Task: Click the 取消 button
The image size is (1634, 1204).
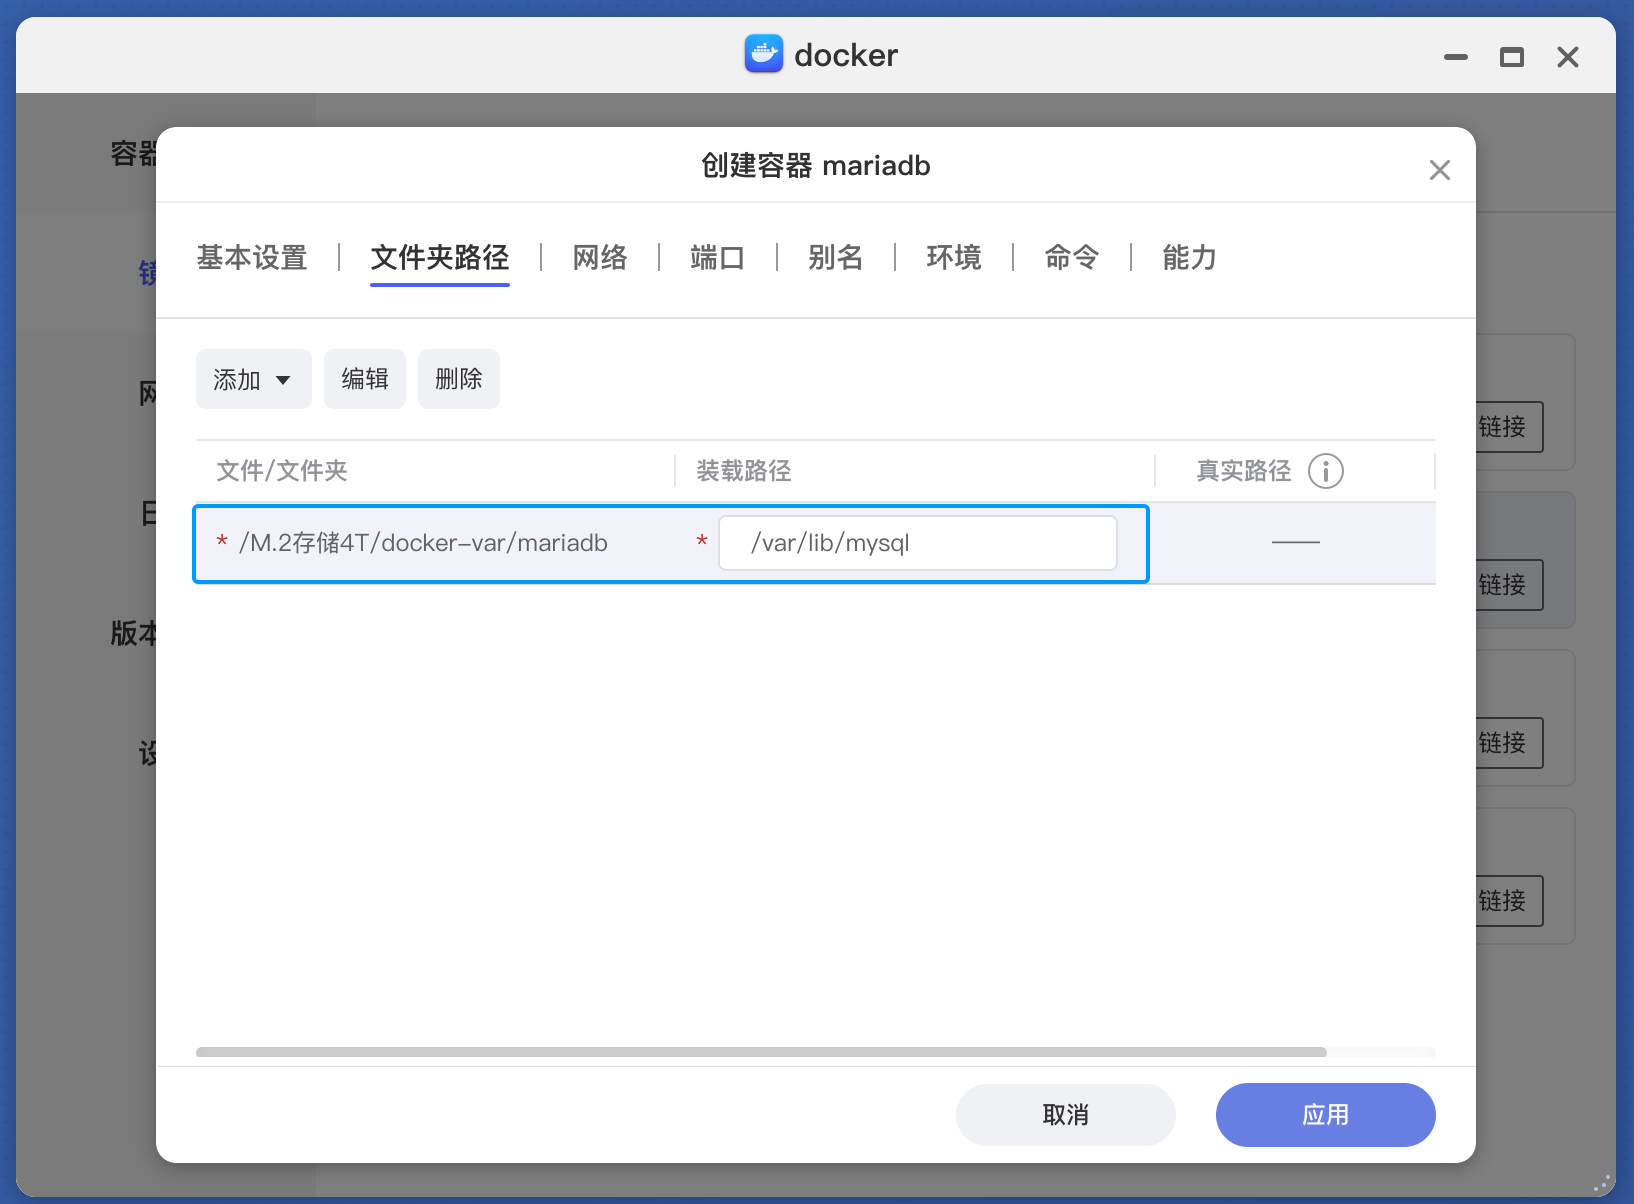Action: [x=1066, y=1115]
